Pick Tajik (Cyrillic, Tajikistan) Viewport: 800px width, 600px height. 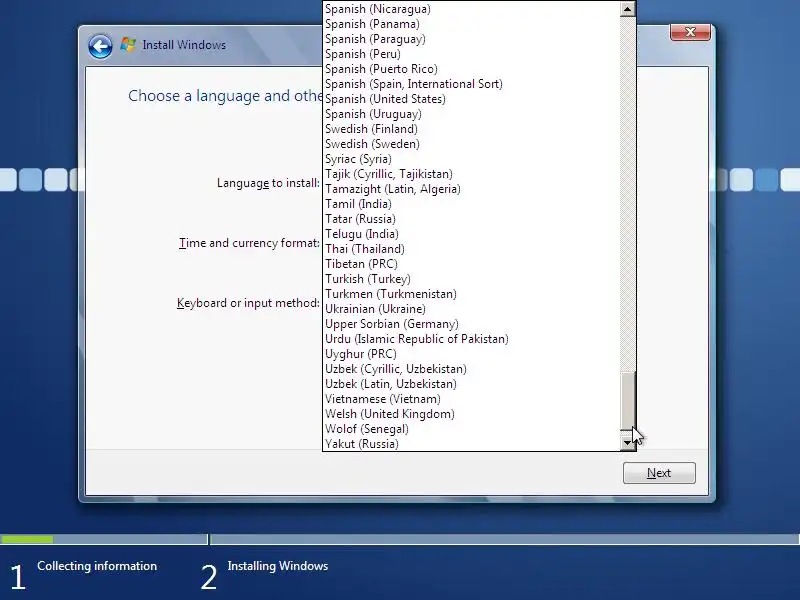pyautogui.click(x=472, y=174)
